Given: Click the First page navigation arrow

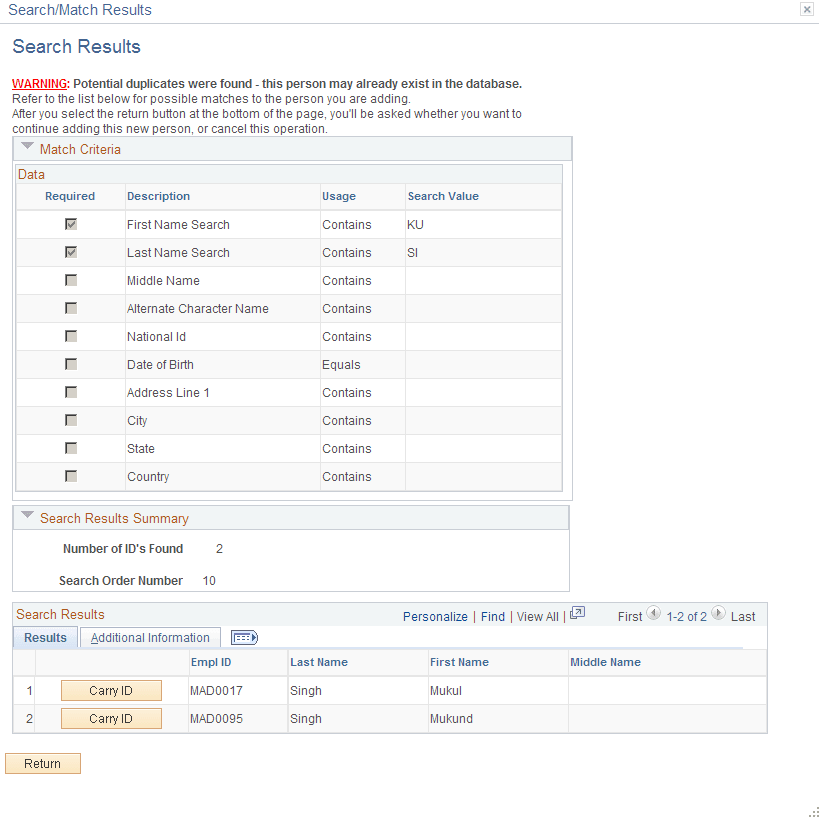Looking at the screenshot, I should click(x=654, y=614).
